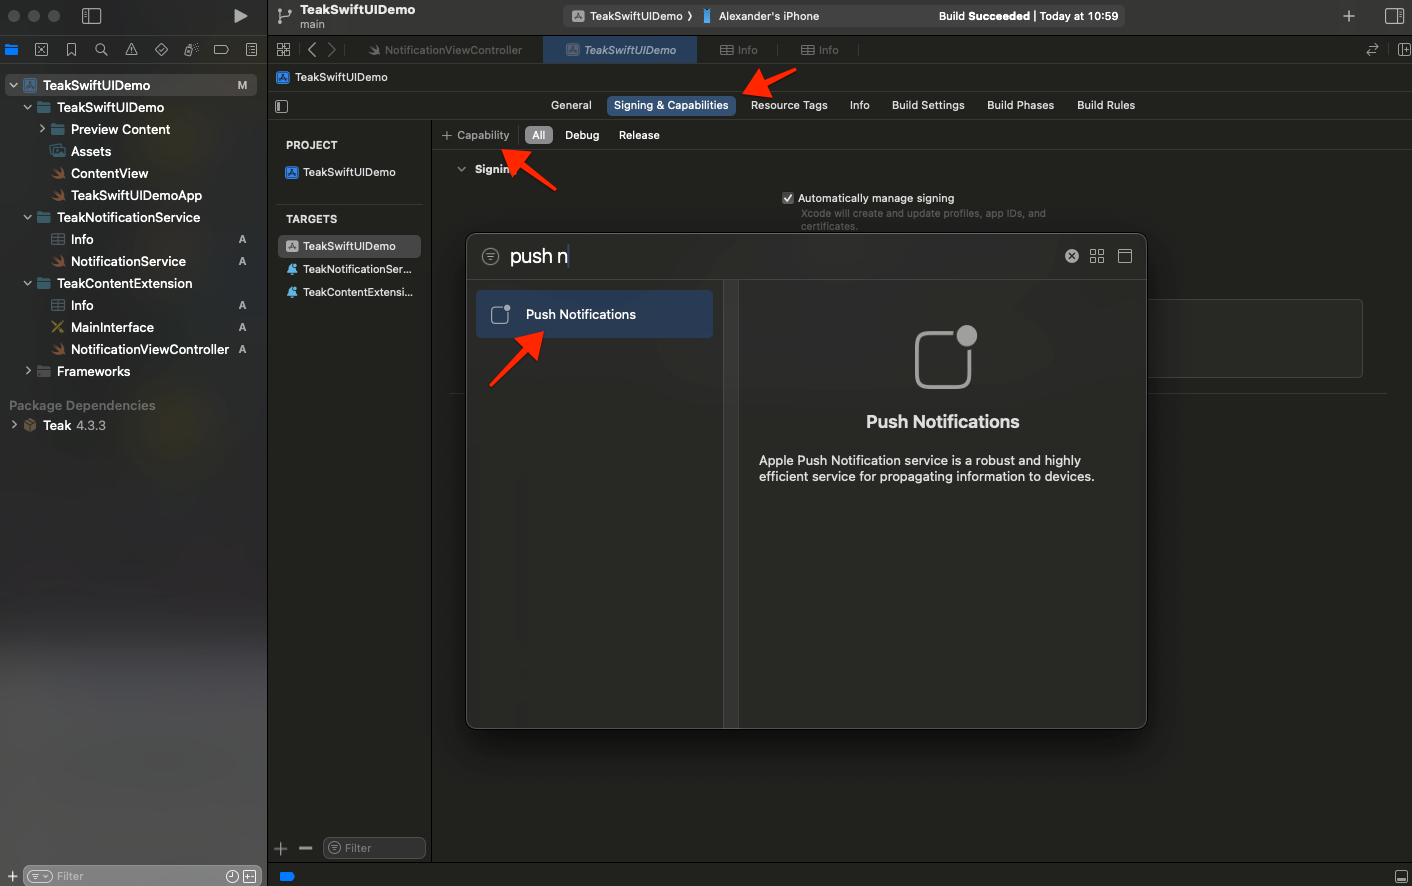Viewport: 1412px width, 886px height.
Task: Collapse the TeakNotificationService group
Action: coord(27,217)
